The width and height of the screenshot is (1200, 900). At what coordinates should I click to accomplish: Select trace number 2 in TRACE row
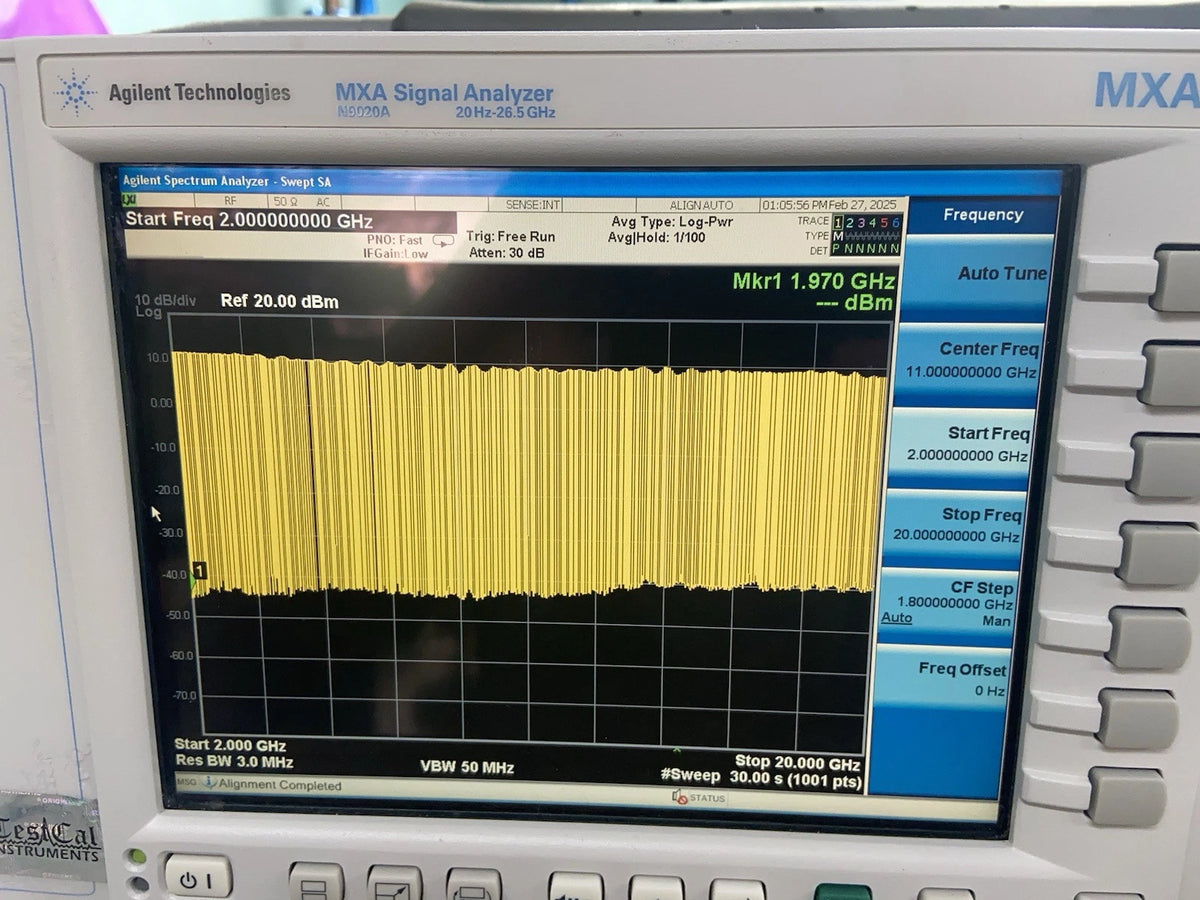coord(851,222)
